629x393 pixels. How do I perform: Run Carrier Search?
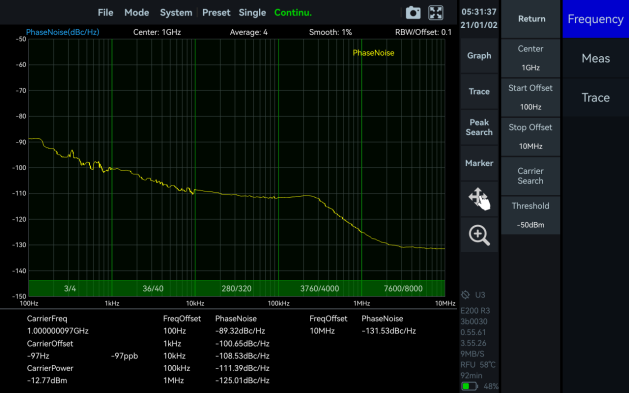[x=530, y=176]
